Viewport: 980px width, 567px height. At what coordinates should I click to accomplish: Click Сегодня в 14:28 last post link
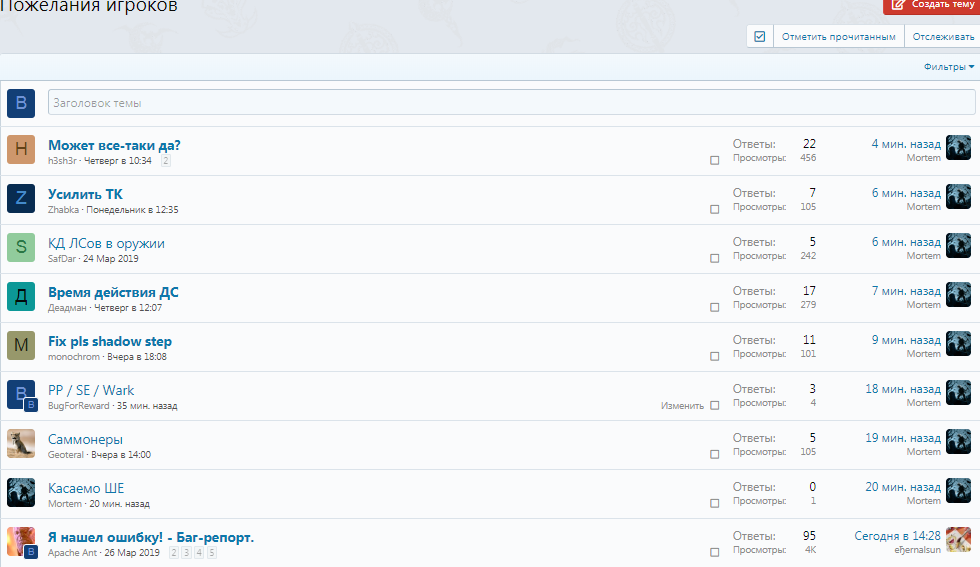[x=898, y=536]
